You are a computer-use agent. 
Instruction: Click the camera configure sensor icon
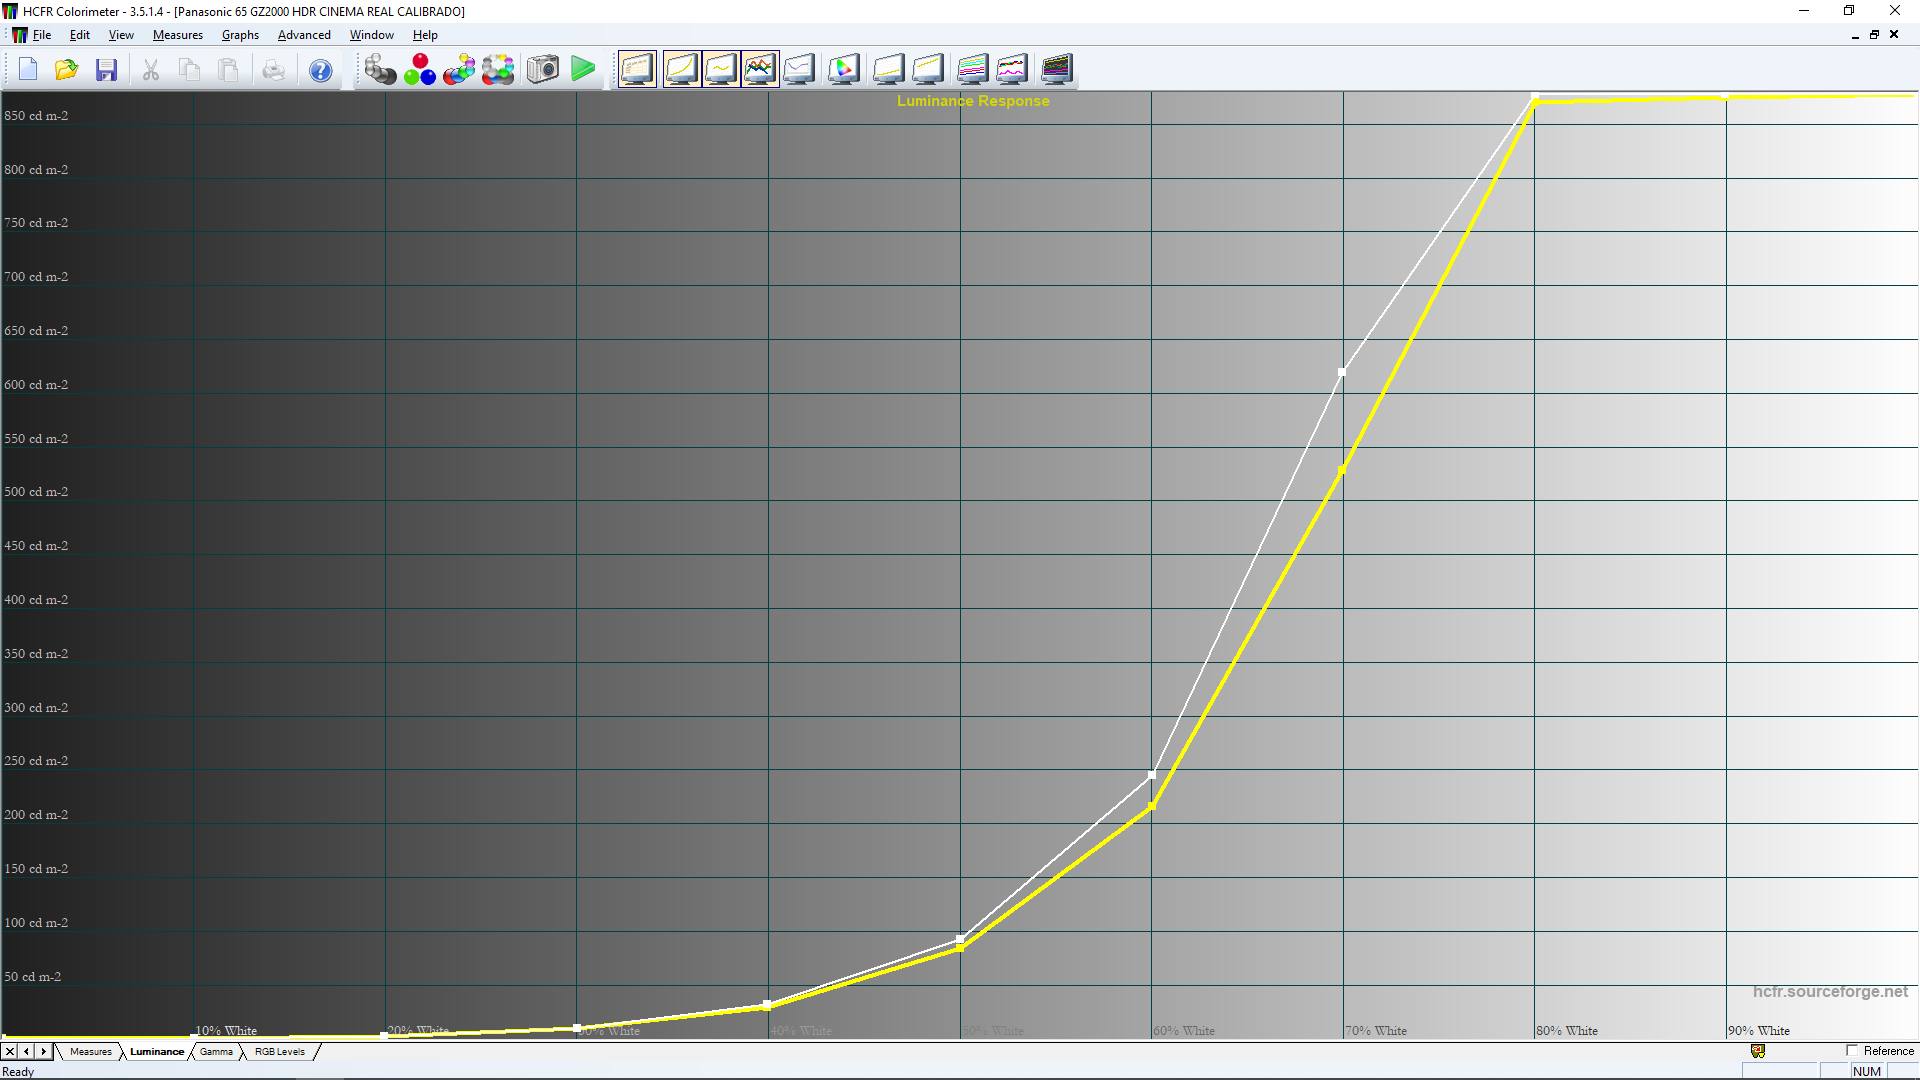[543, 69]
